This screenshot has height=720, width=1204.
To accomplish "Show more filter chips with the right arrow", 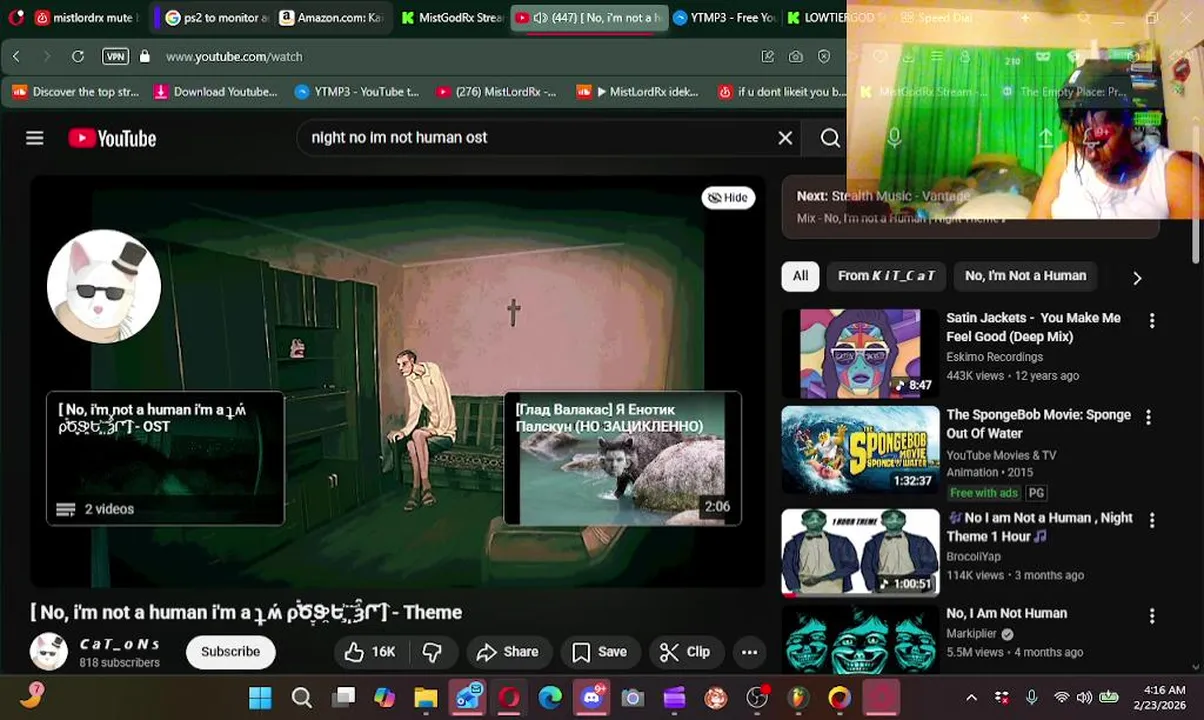I will [1137, 278].
